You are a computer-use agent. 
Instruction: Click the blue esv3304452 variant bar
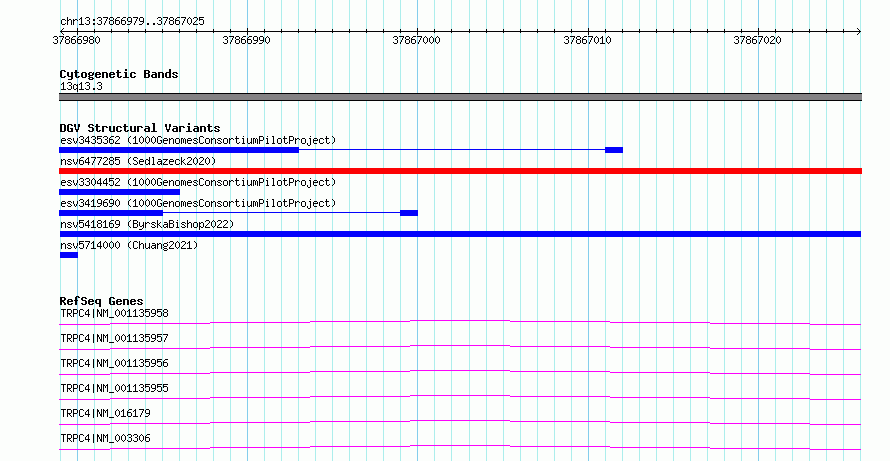point(119,192)
